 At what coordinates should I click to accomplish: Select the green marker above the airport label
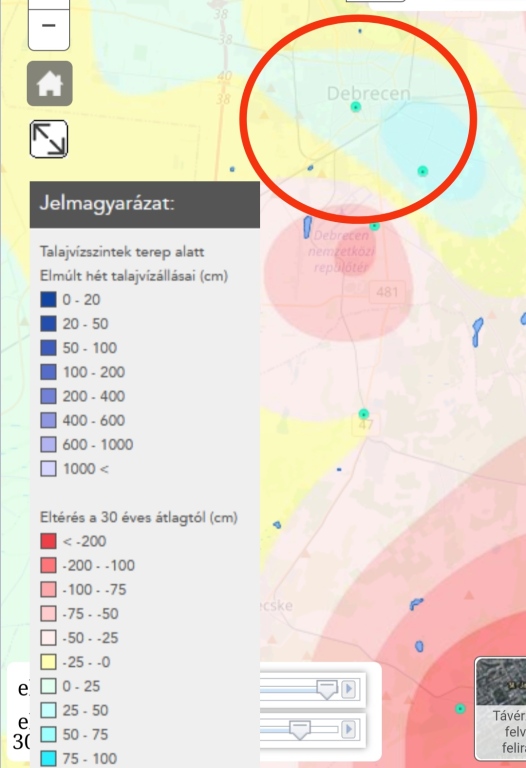(375, 226)
